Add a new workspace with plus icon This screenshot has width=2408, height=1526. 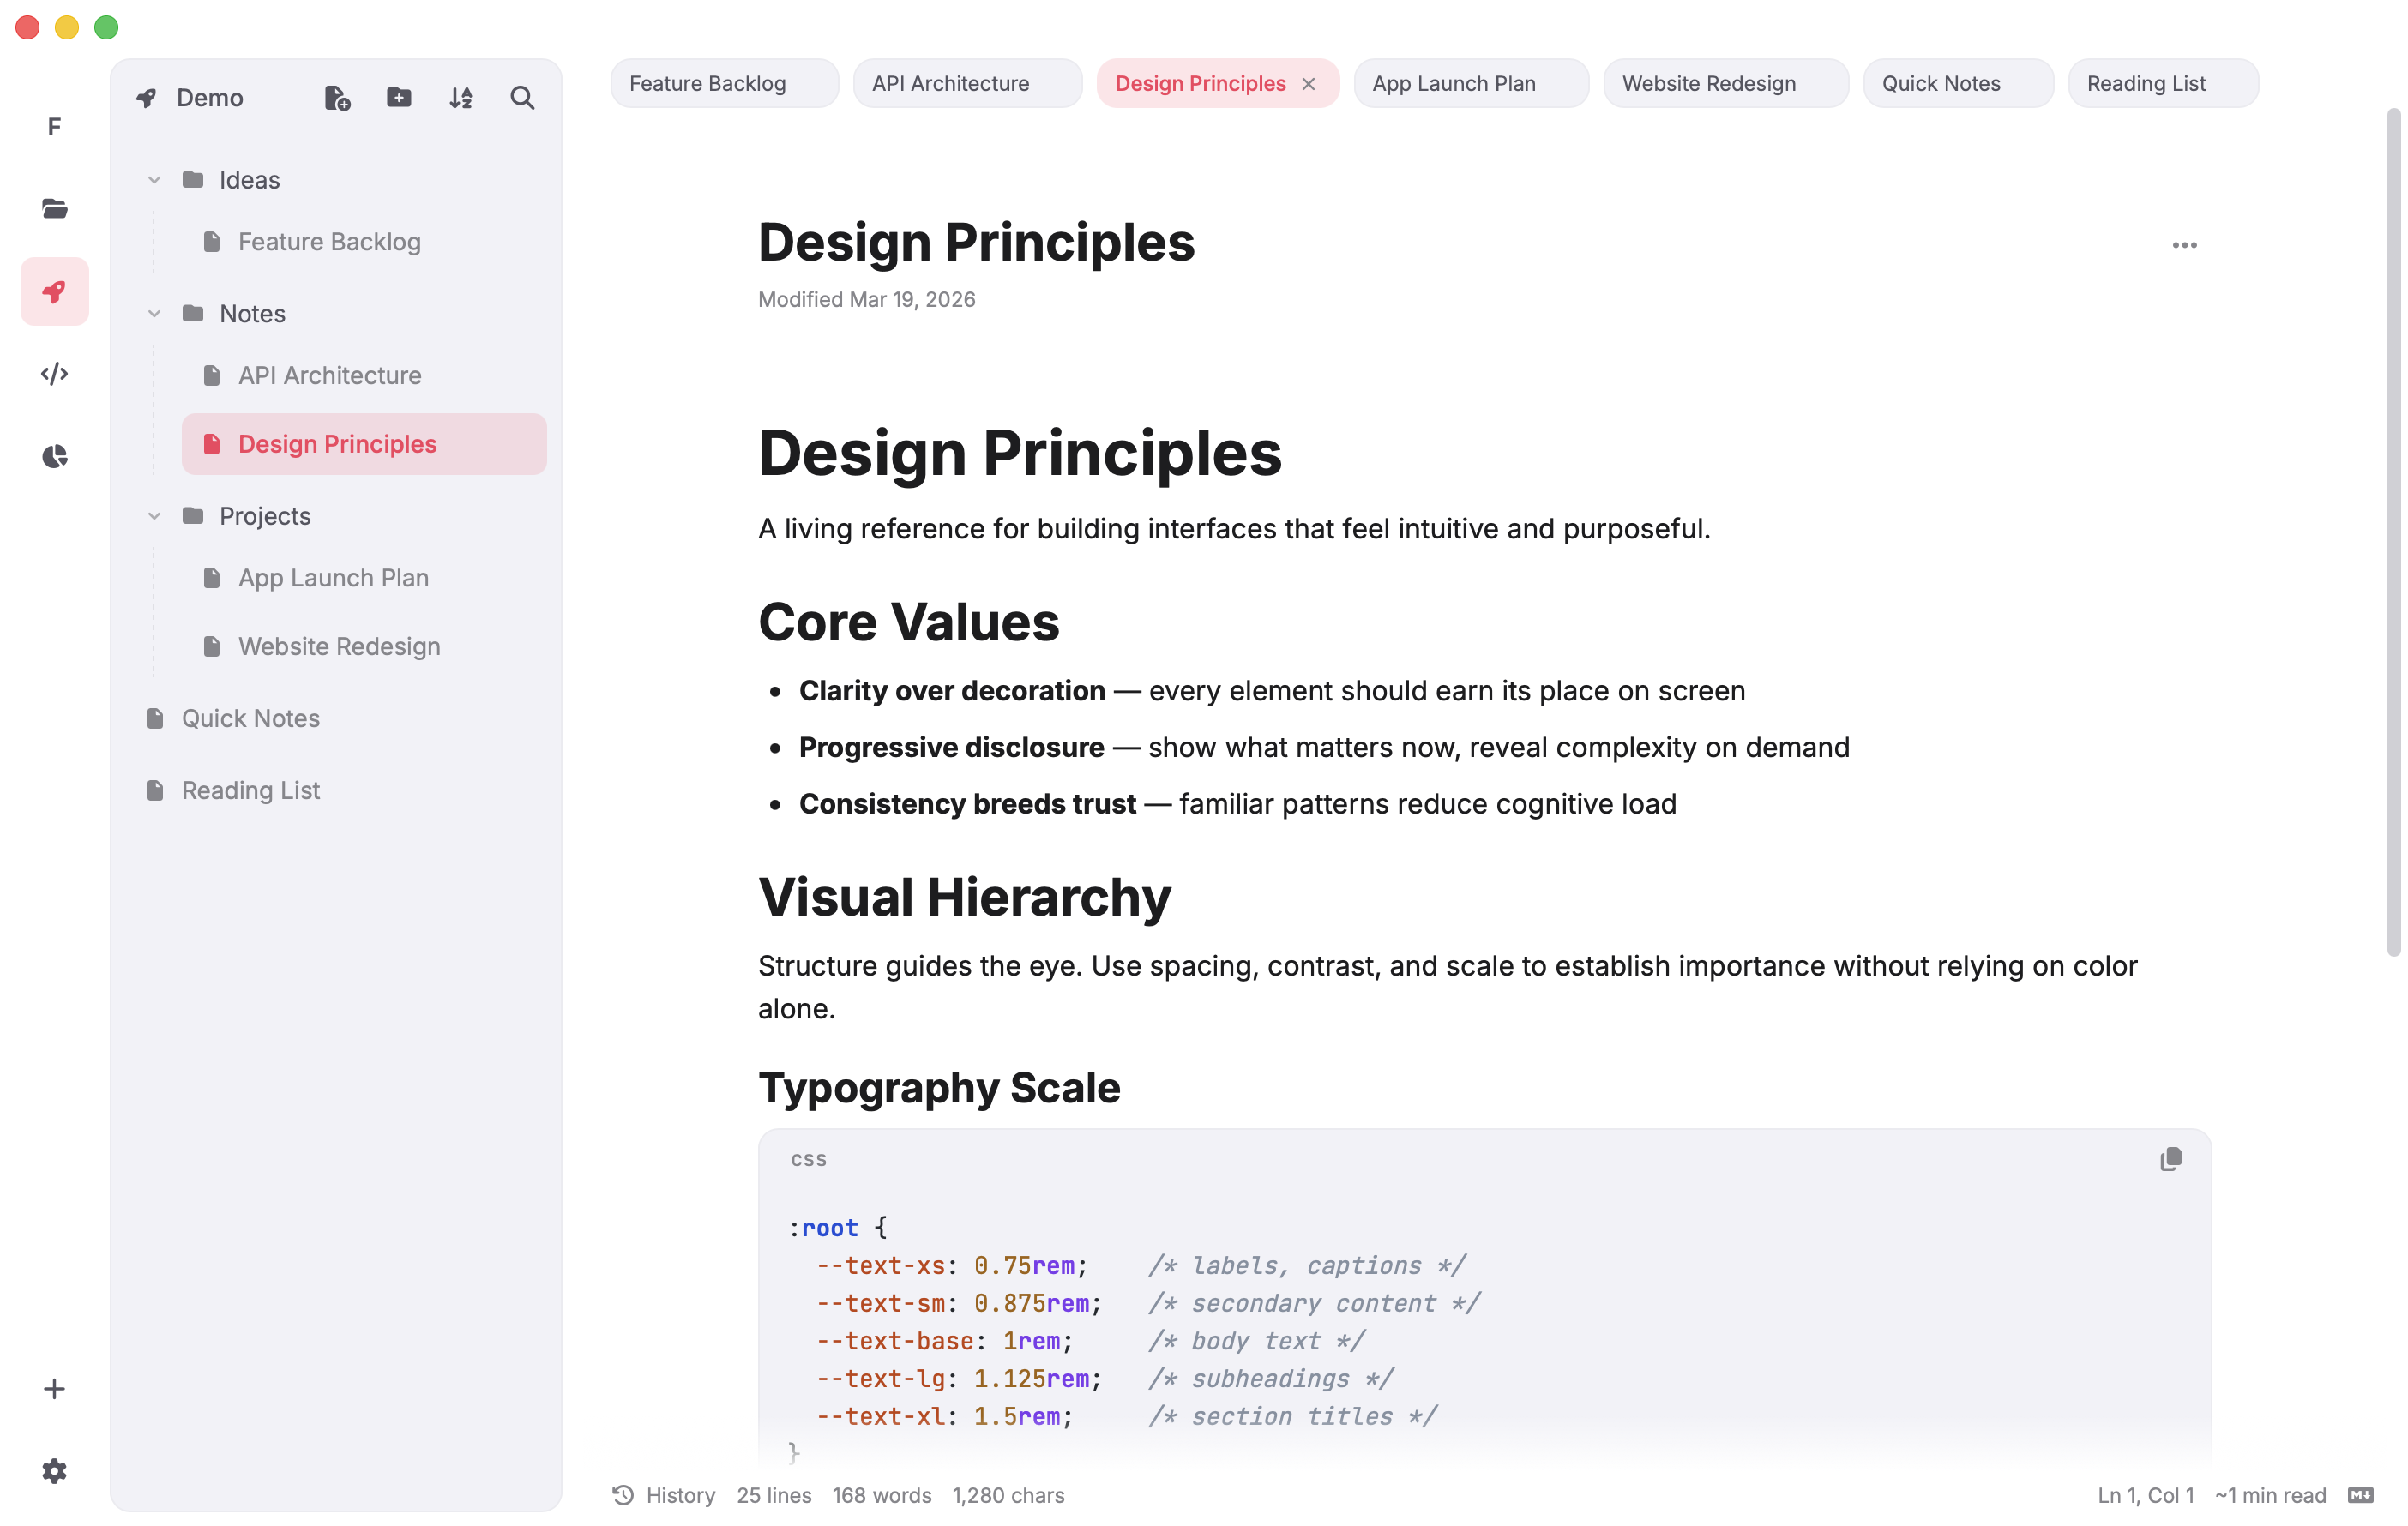(x=54, y=1388)
